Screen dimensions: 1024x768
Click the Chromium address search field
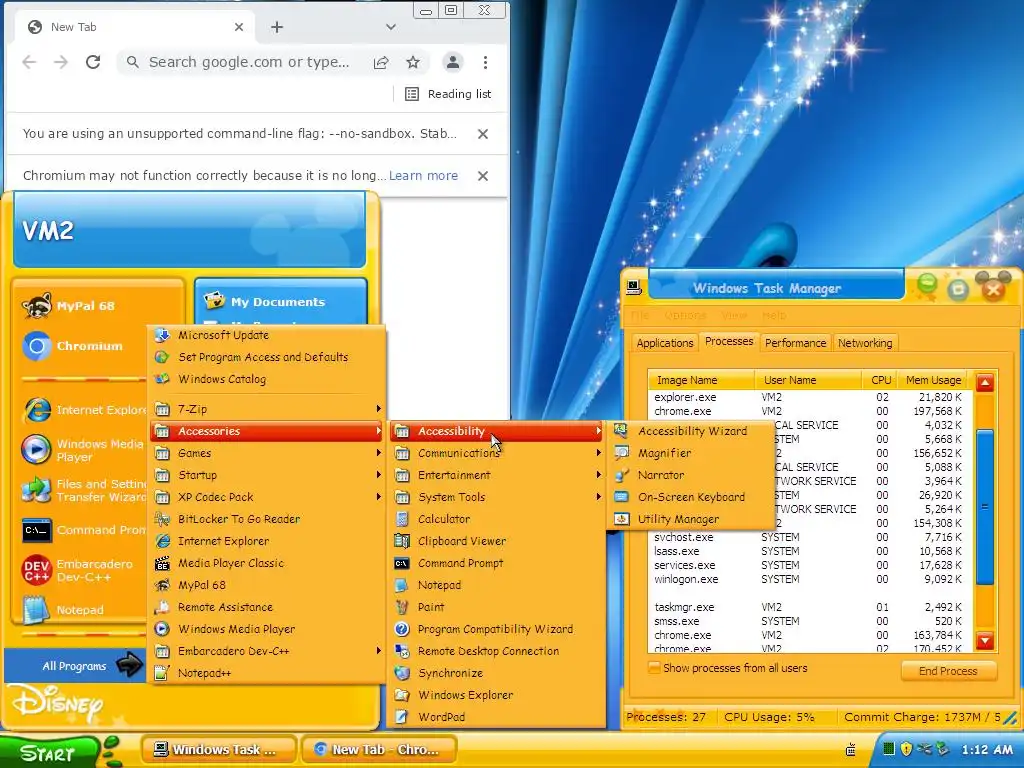(249, 62)
